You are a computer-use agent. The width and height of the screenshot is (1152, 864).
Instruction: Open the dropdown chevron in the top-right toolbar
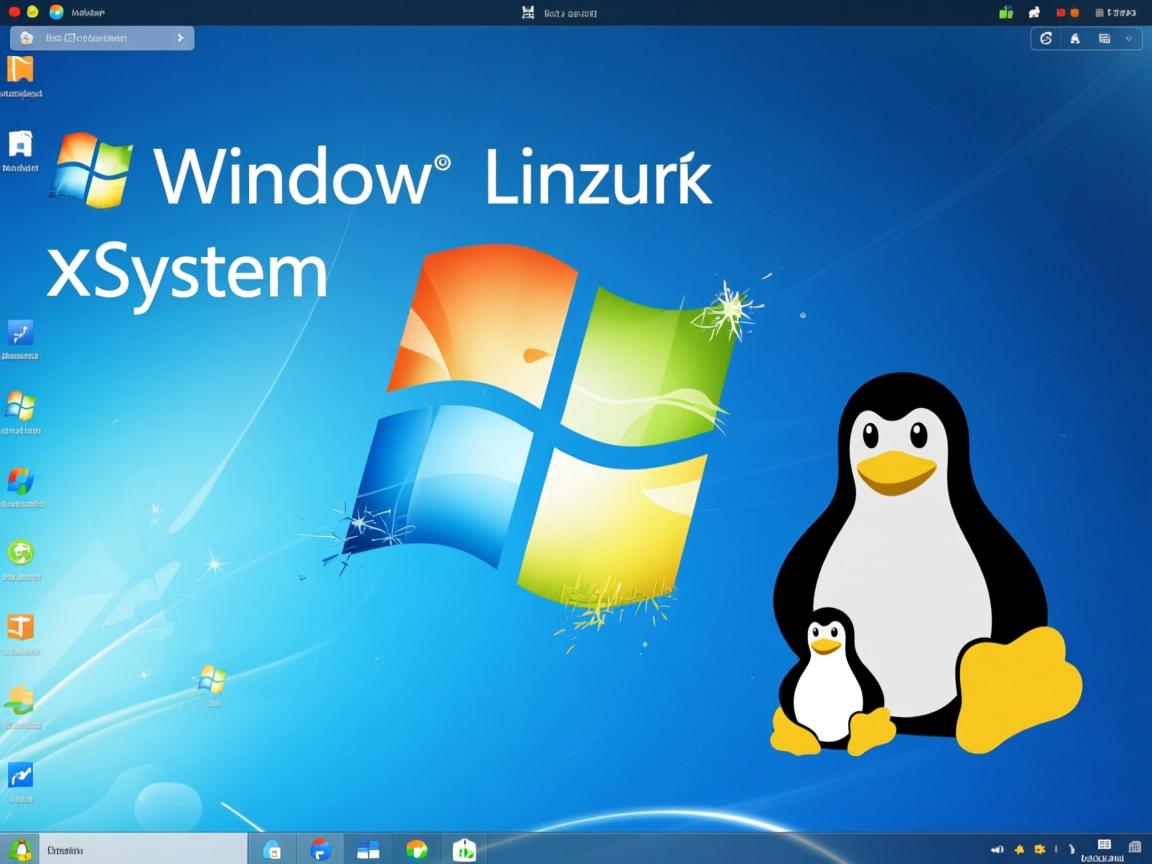(x=1130, y=38)
